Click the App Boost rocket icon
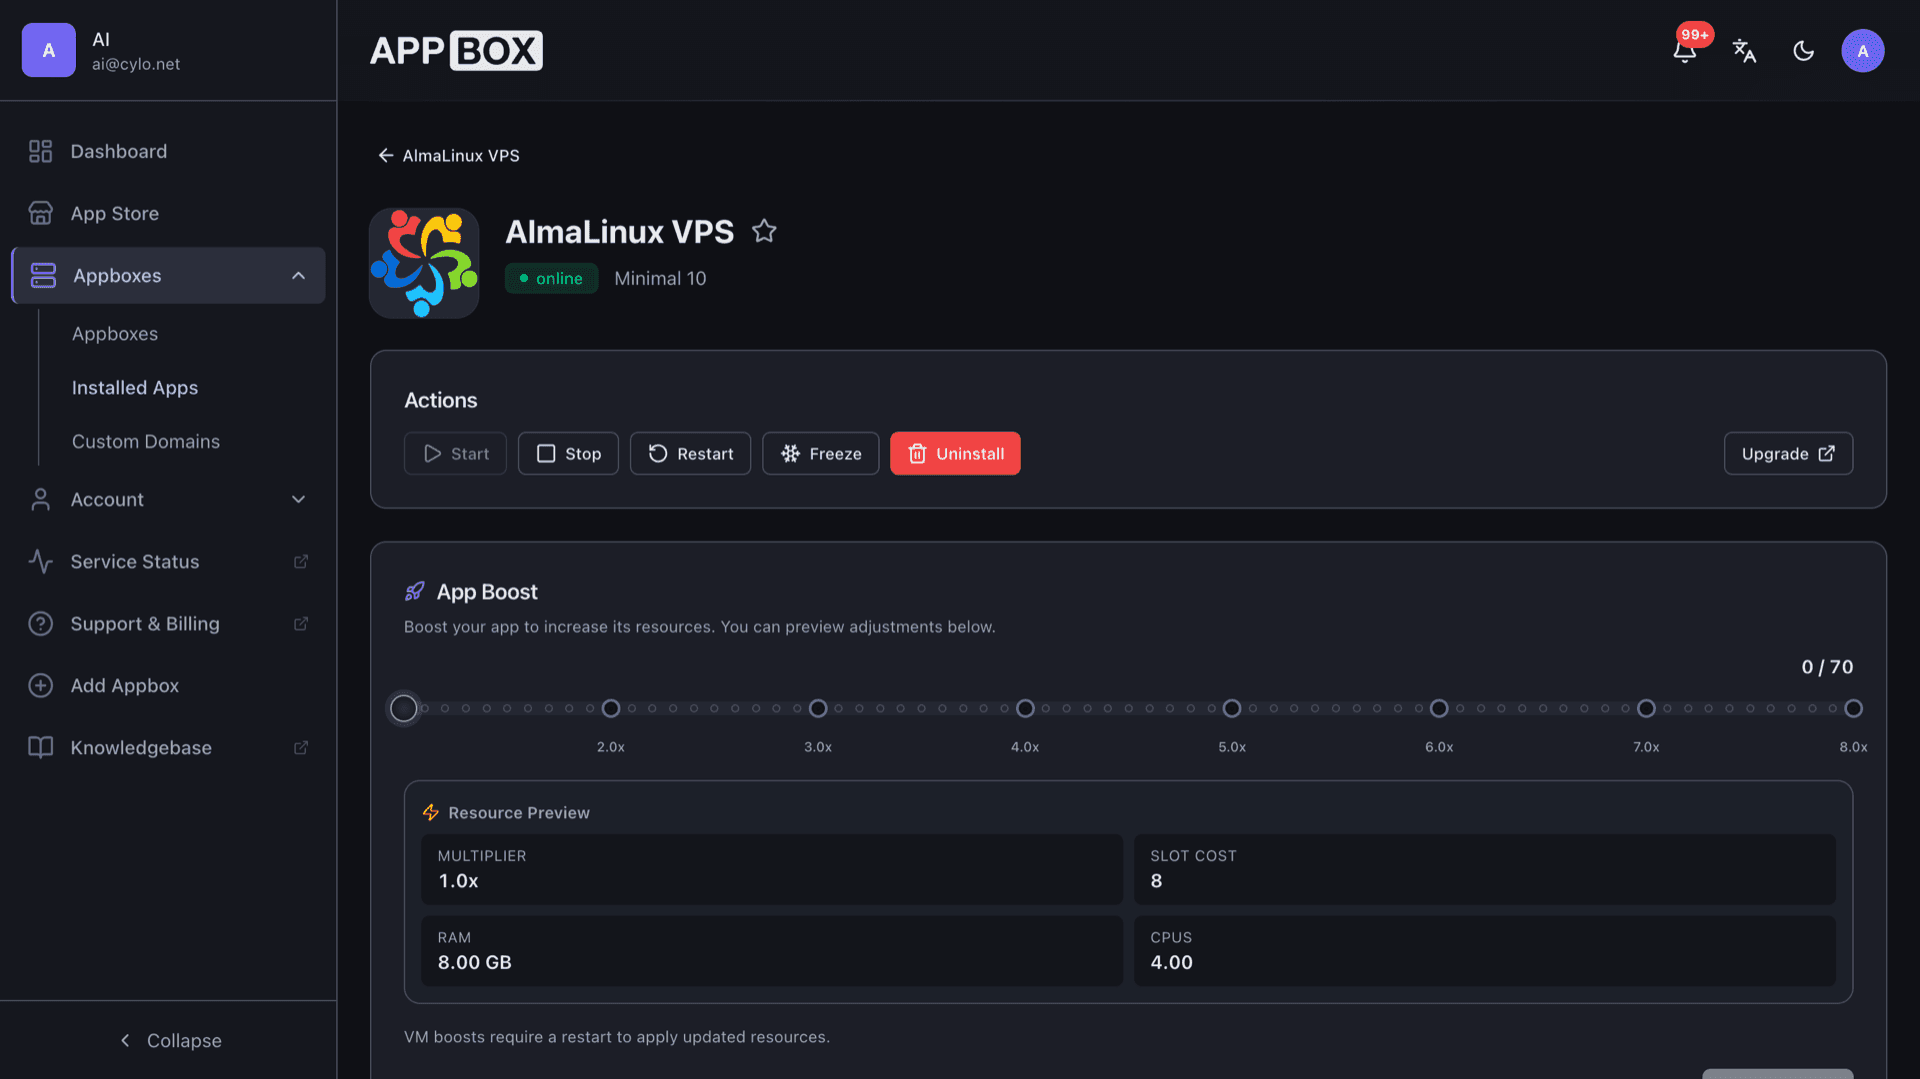This screenshot has height=1079, width=1920. [414, 592]
